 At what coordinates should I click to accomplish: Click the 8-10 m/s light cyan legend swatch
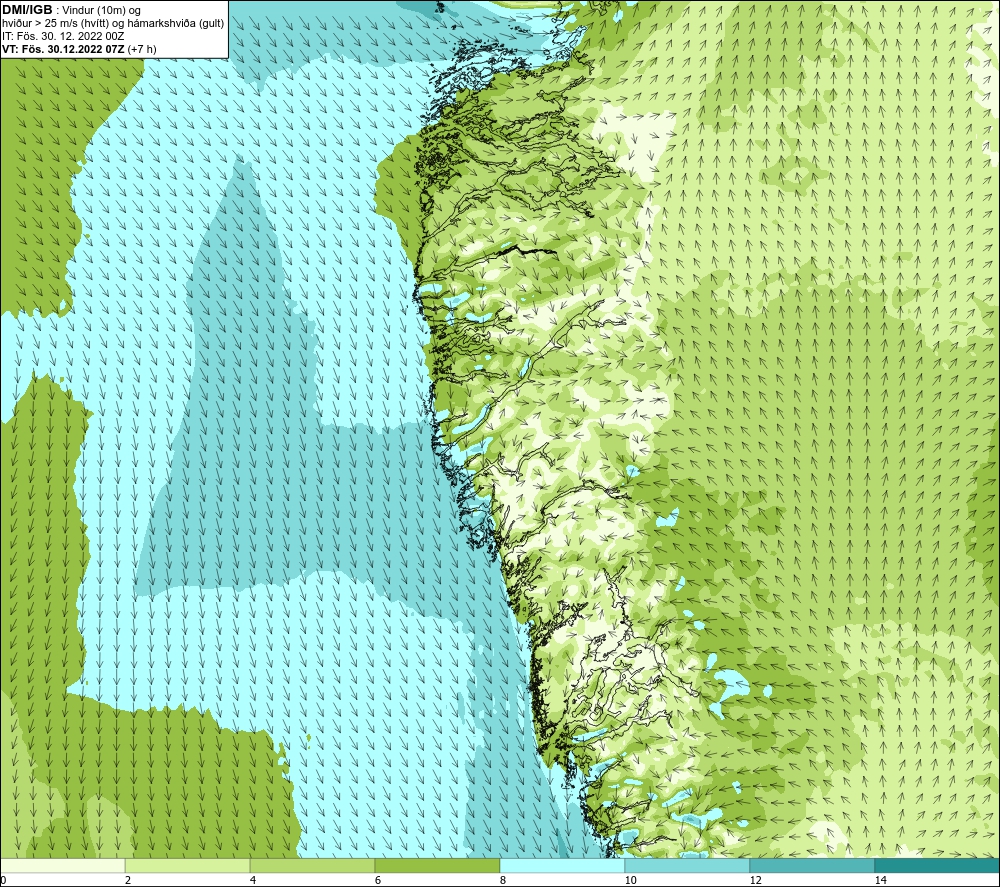coord(562,865)
